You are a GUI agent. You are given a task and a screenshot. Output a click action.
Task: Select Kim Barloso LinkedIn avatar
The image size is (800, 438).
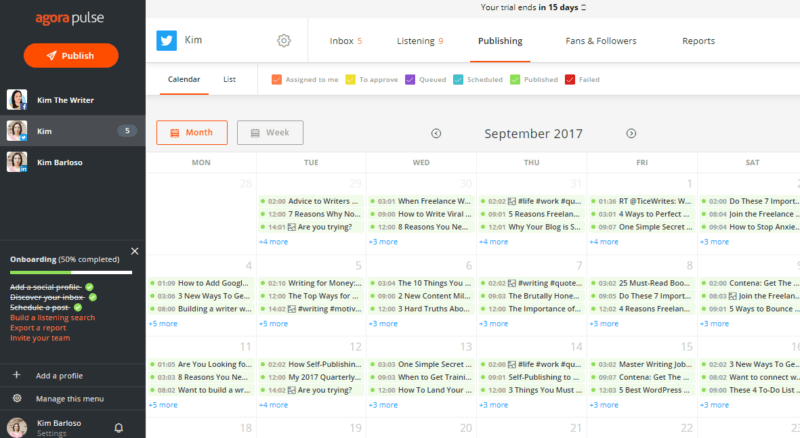point(16,162)
